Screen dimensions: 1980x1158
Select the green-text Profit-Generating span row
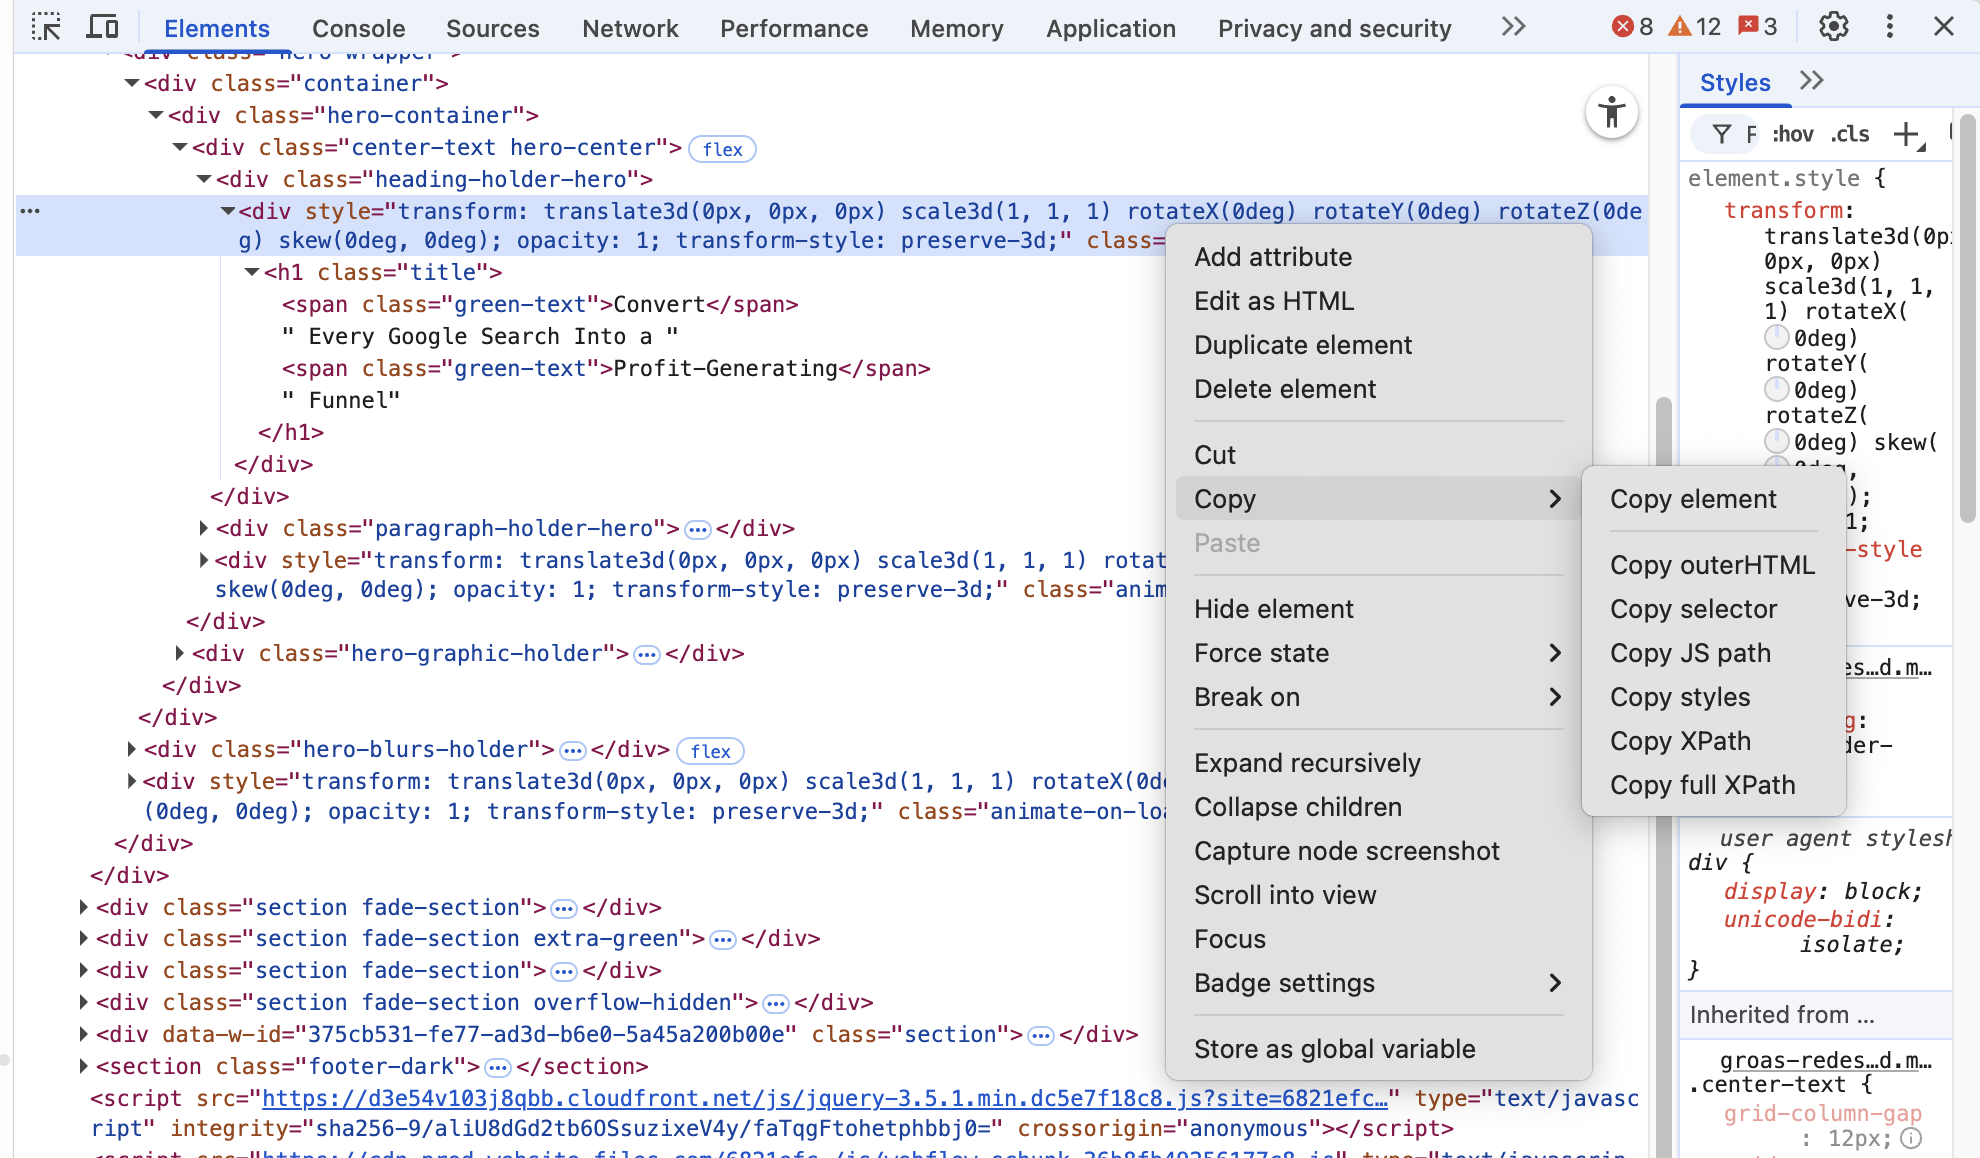[606, 368]
